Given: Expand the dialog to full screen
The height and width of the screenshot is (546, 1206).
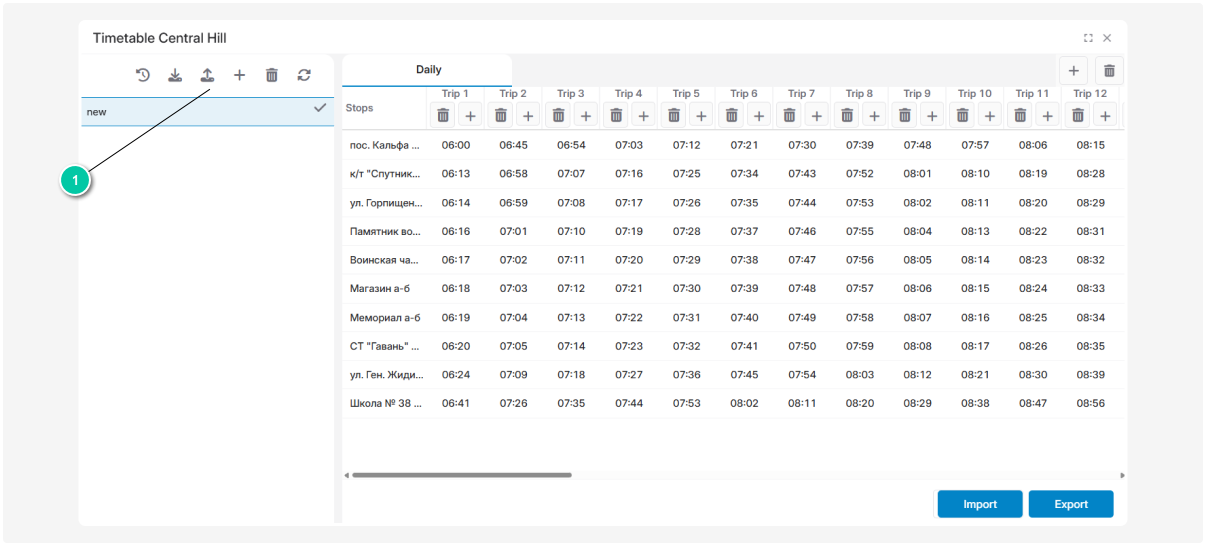Looking at the screenshot, I should (x=1088, y=38).
